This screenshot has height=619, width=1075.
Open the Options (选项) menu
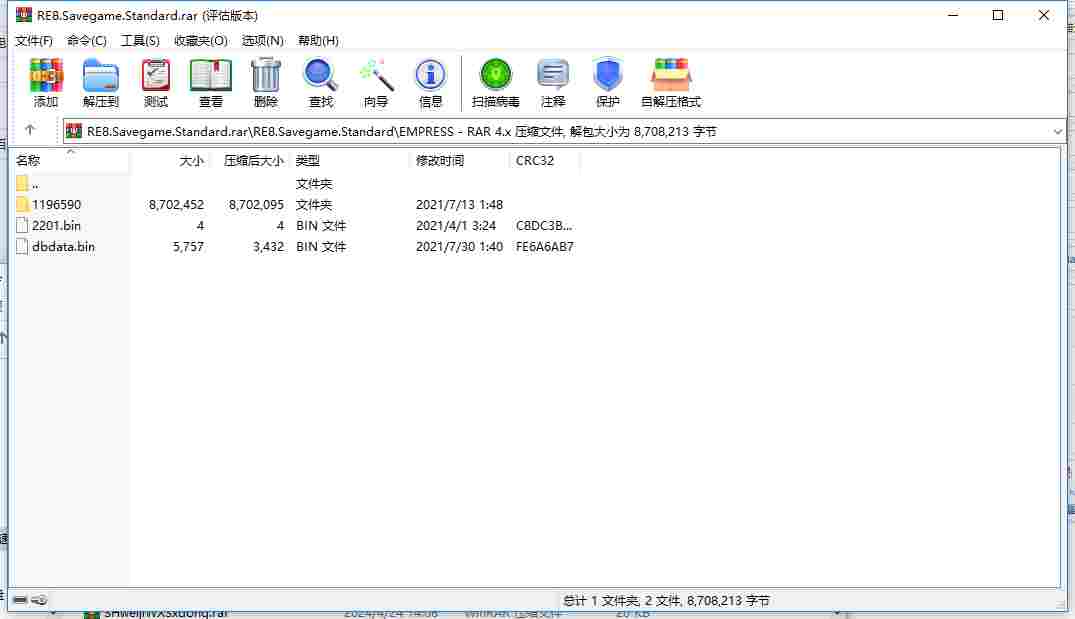[263, 40]
